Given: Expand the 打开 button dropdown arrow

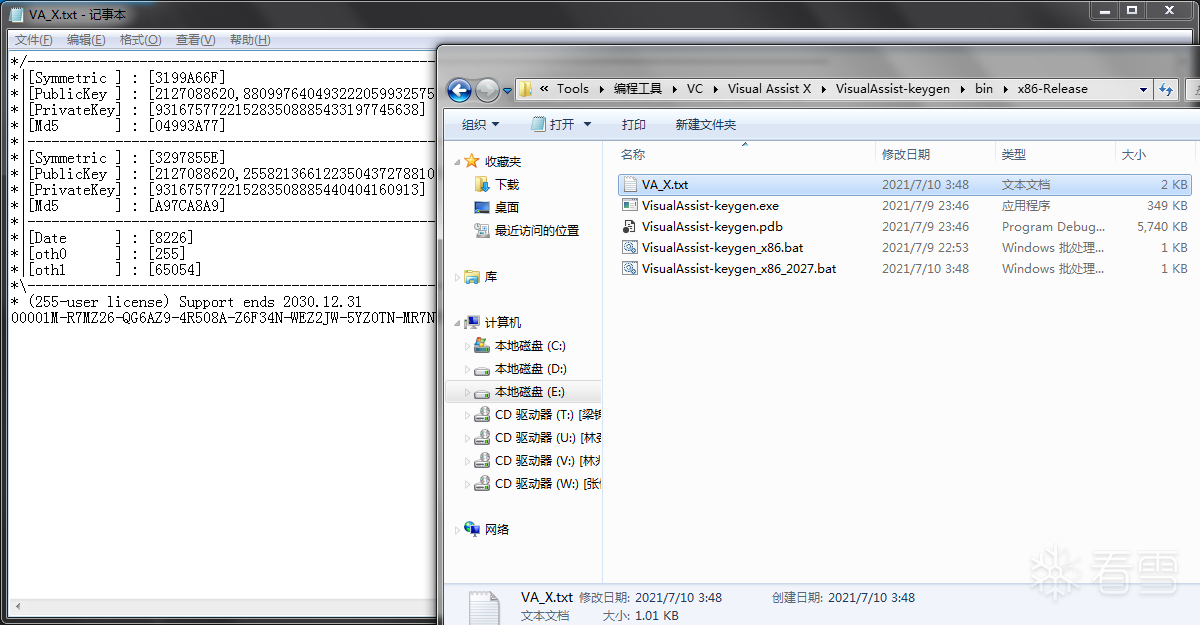Looking at the screenshot, I should (587, 125).
